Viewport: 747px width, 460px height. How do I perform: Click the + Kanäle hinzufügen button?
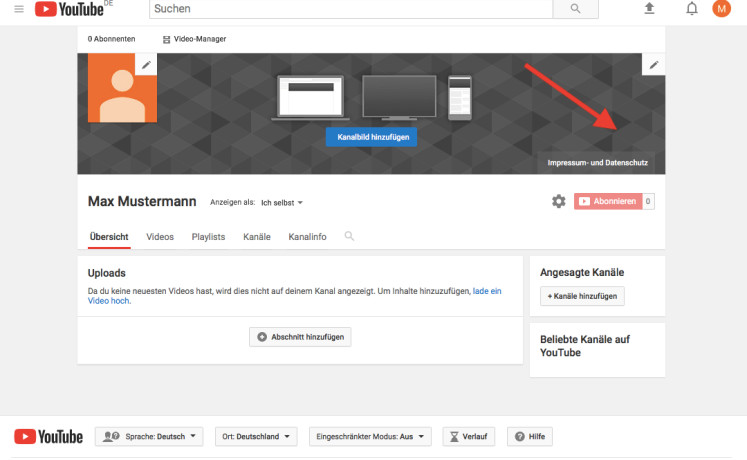click(x=582, y=296)
